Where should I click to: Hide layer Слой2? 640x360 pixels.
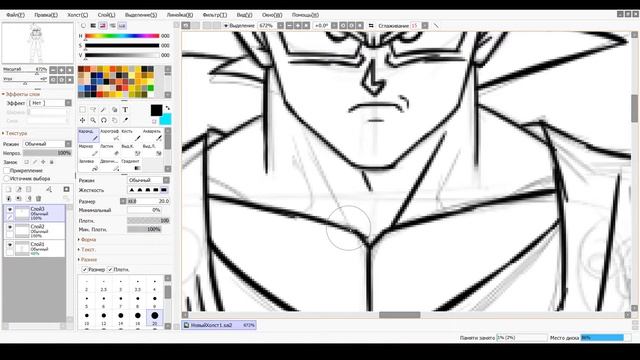point(10,227)
